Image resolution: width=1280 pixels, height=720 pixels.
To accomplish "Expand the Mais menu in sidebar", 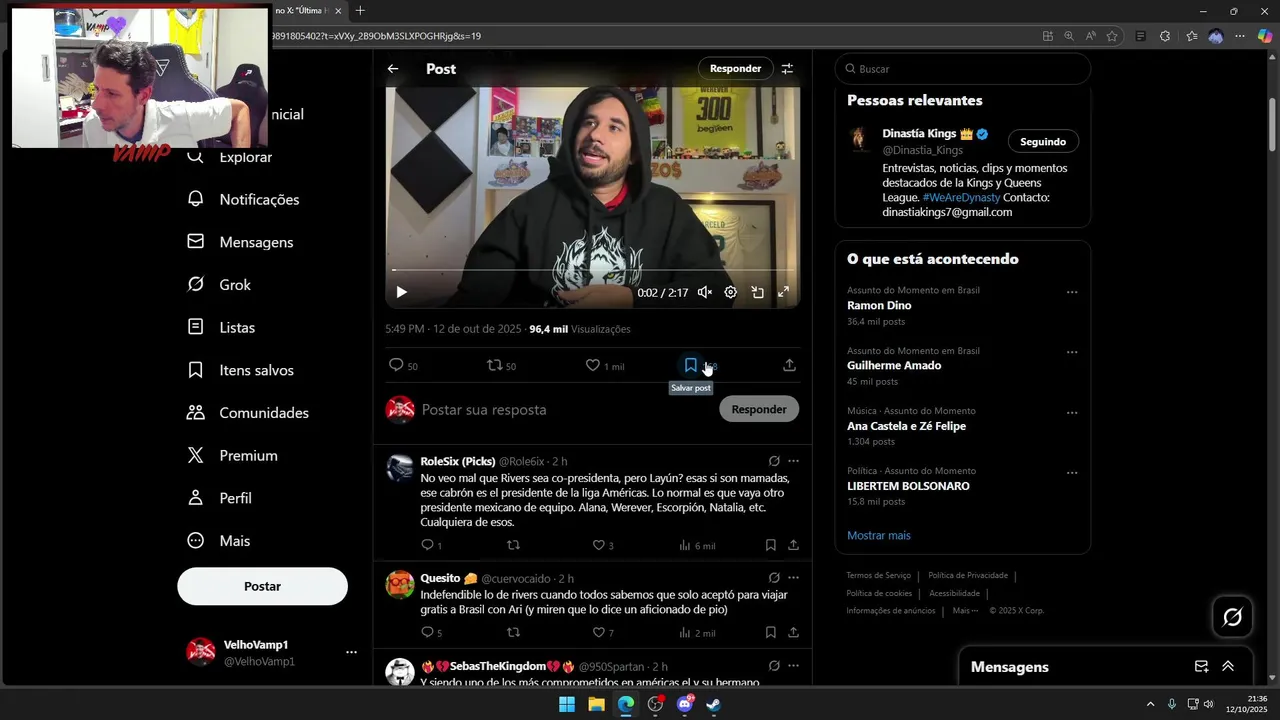I will 220,541.
